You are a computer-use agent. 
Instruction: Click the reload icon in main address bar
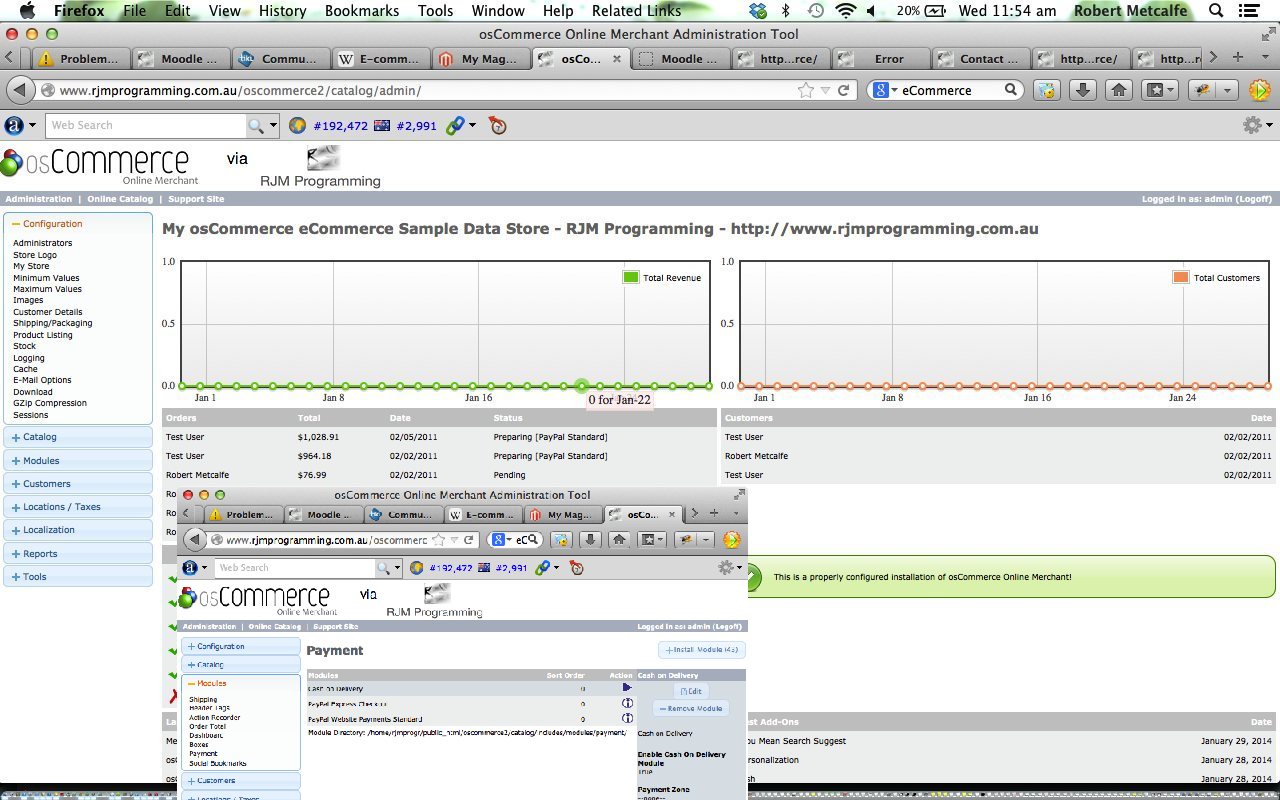844,90
